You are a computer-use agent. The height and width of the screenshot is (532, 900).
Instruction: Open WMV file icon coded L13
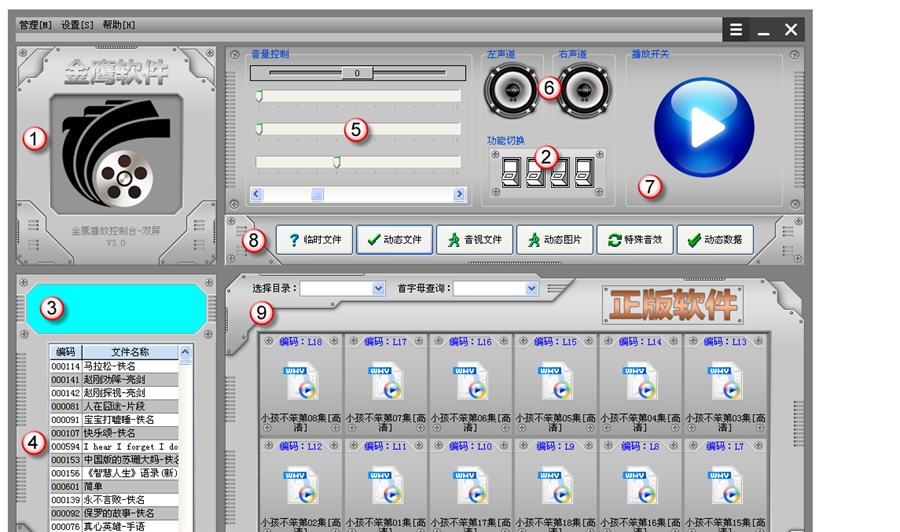click(x=726, y=380)
